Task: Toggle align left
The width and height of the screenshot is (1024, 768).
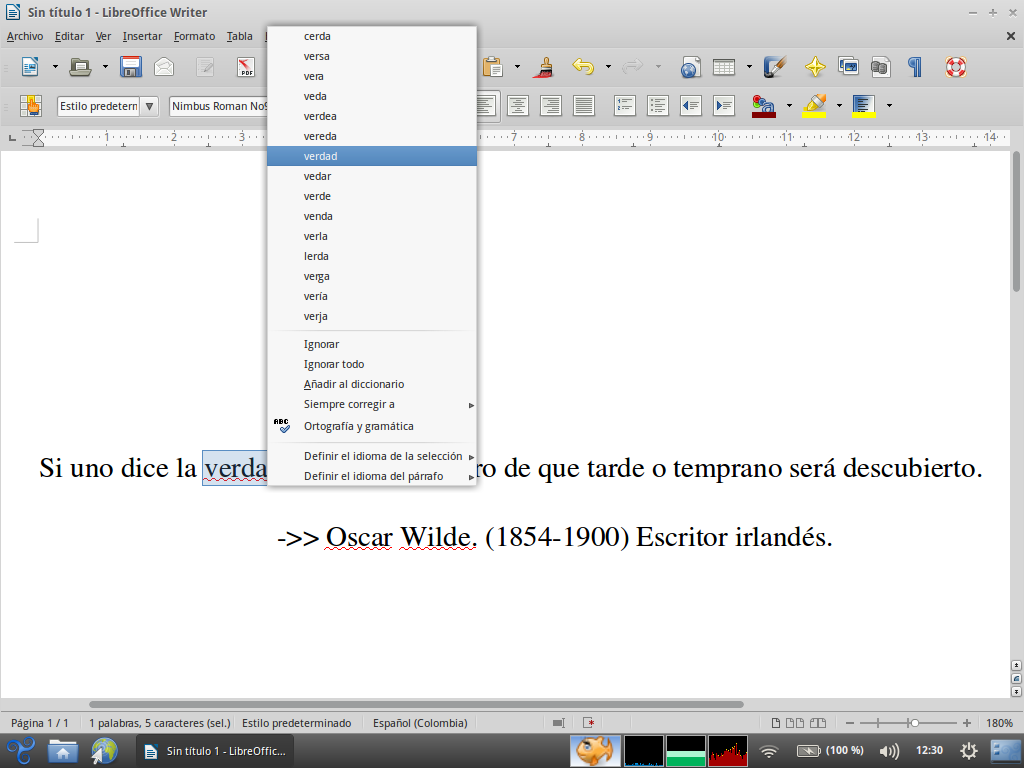Action: pyautogui.click(x=486, y=106)
